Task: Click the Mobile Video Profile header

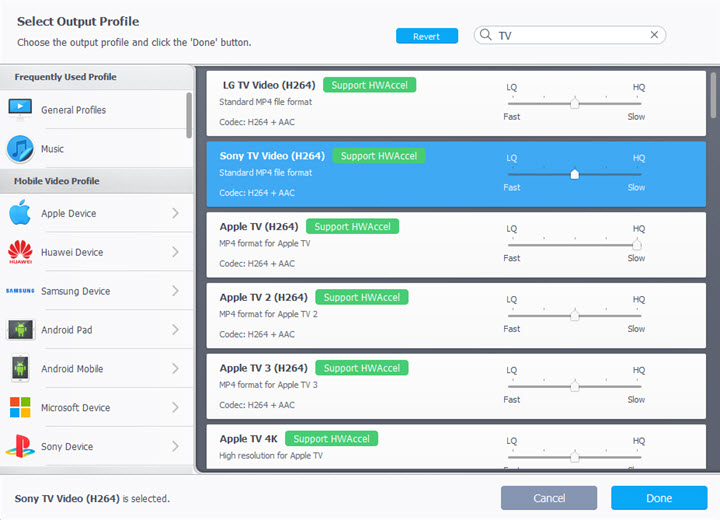Action: coord(56,181)
